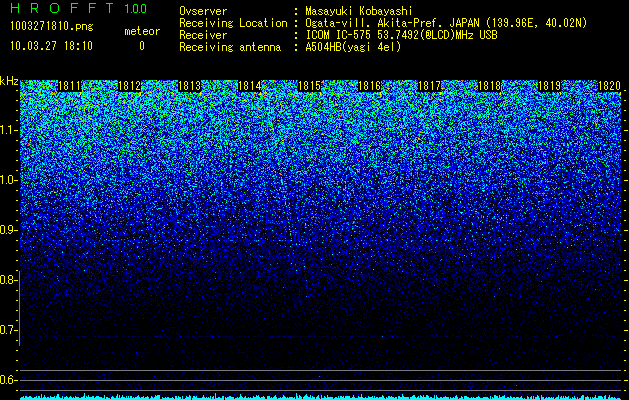Click the 0.6 frequency axis label
The image size is (629, 400).
[x=8, y=380]
